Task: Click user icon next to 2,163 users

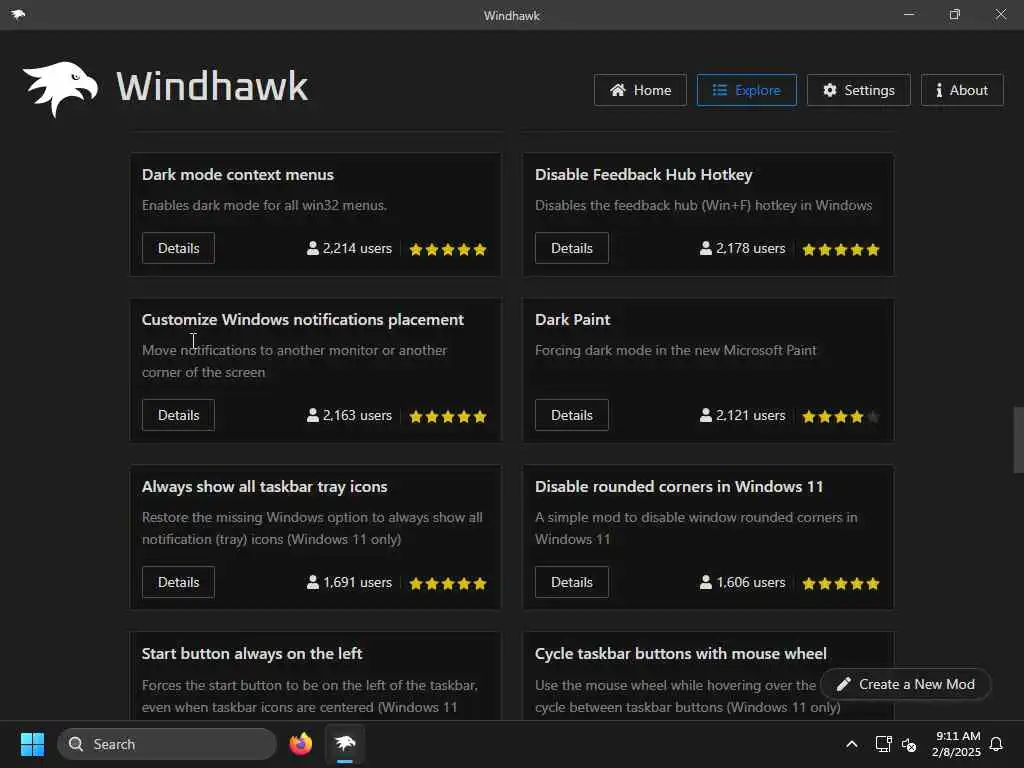Action: pos(313,415)
